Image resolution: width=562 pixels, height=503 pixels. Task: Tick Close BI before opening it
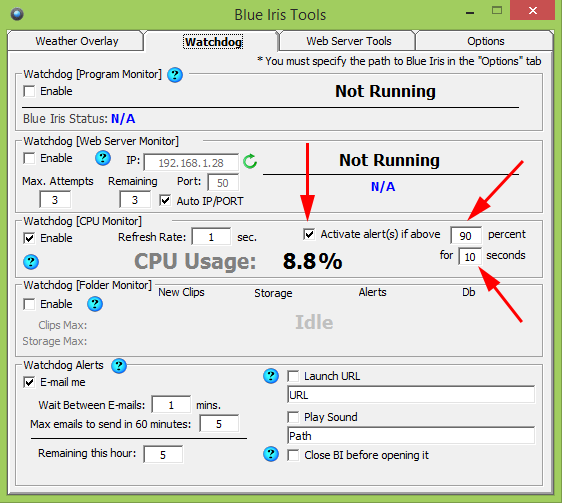(293, 455)
